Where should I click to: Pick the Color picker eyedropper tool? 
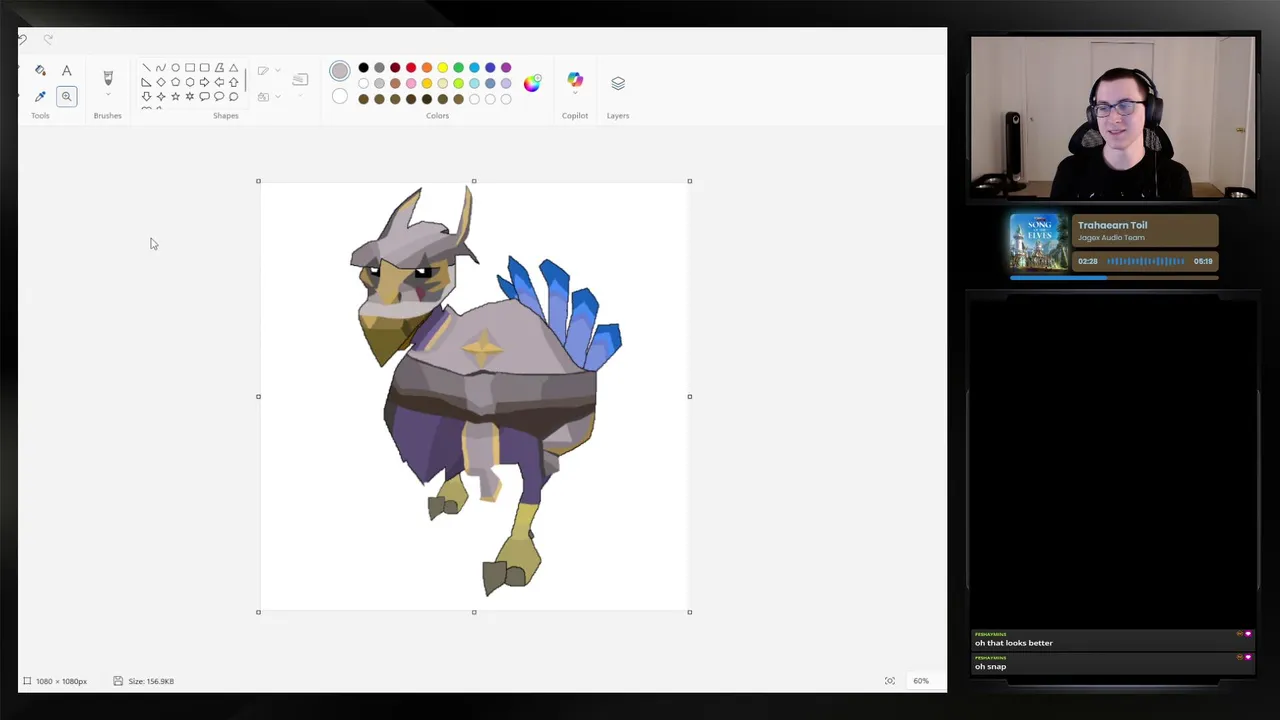[40, 96]
